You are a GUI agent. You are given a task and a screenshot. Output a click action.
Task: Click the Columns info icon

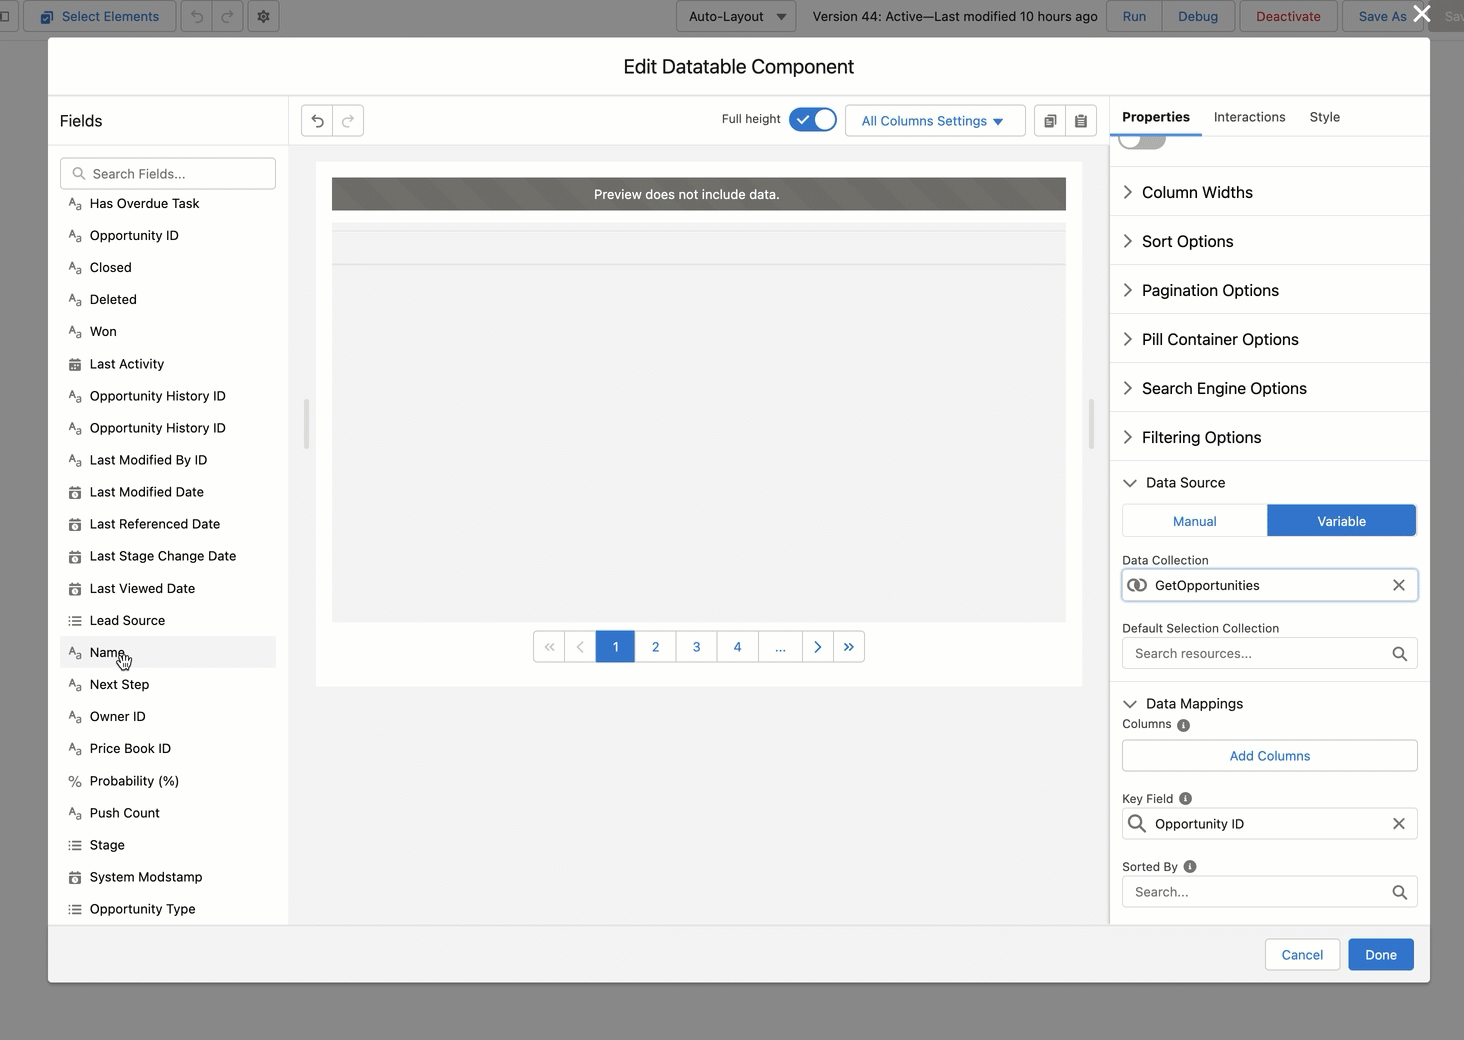tap(1183, 725)
